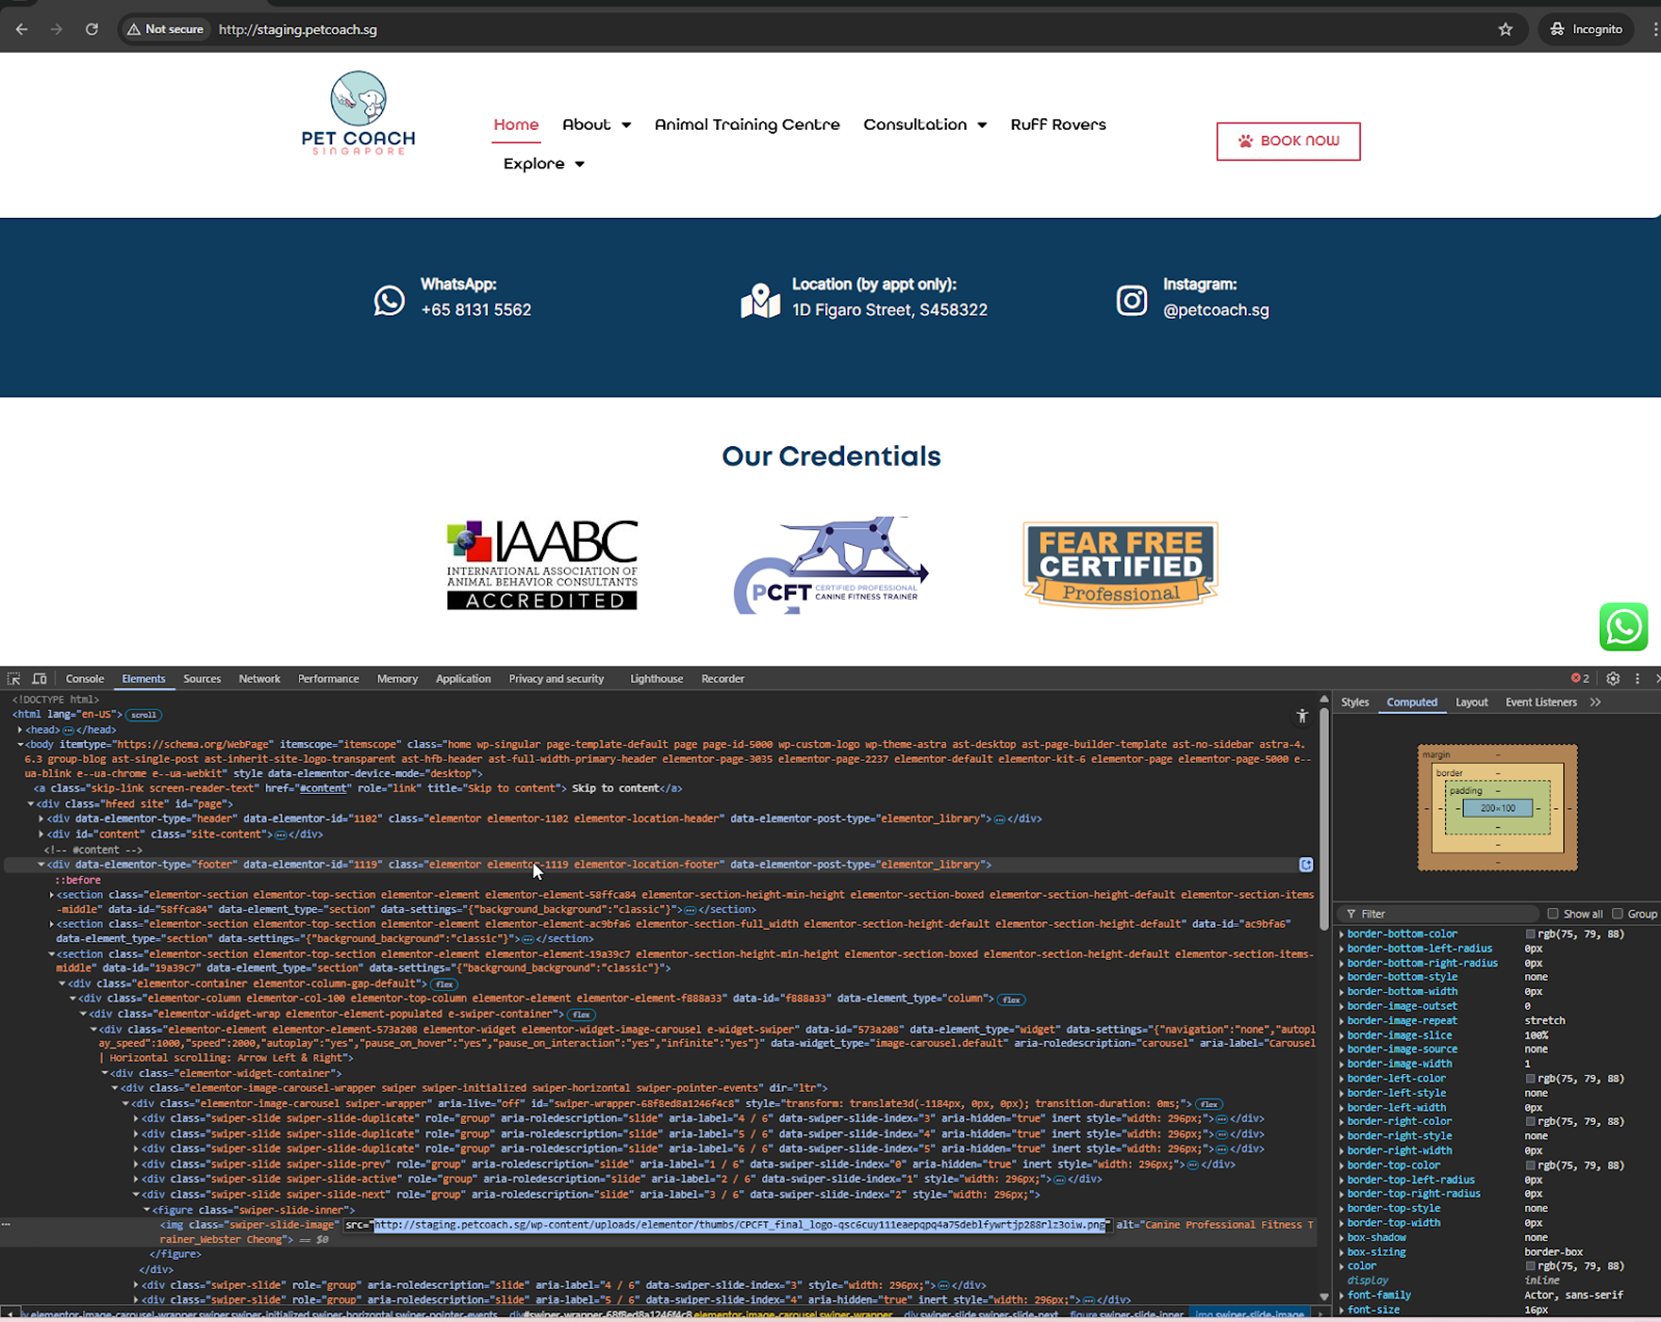
Task: Click the flex badge on elementor-container div
Action: click(443, 984)
